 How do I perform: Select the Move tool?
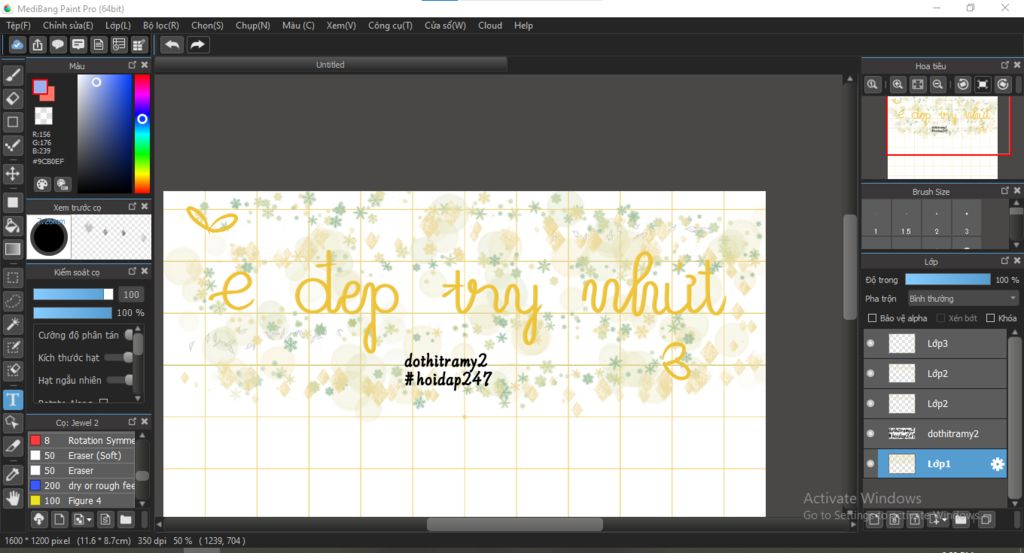click(x=13, y=174)
